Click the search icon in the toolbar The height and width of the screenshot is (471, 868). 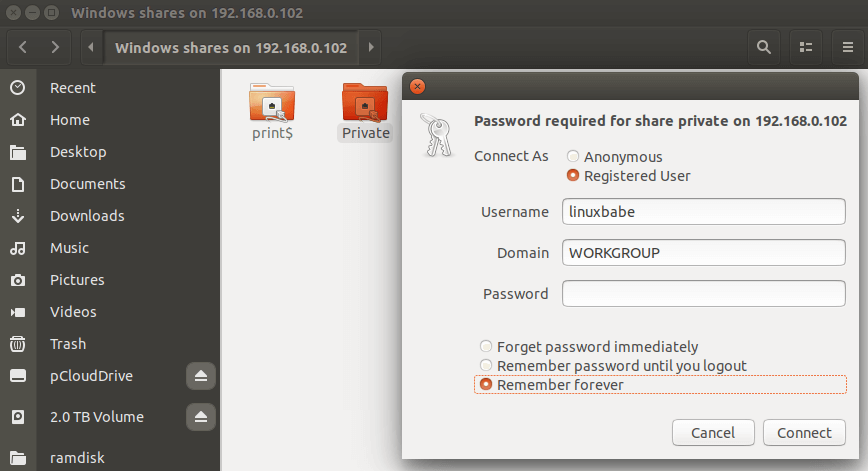click(764, 47)
